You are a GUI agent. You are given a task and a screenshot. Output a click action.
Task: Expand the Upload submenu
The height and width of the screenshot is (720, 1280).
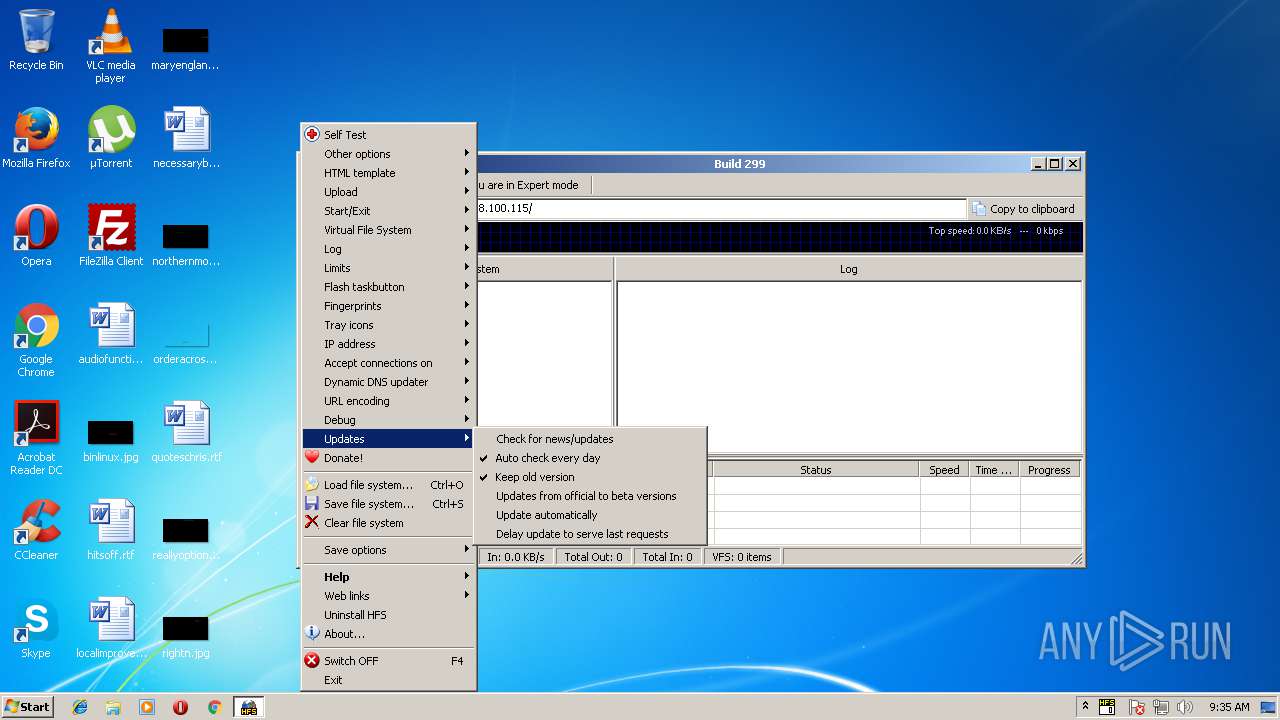coord(389,192)
